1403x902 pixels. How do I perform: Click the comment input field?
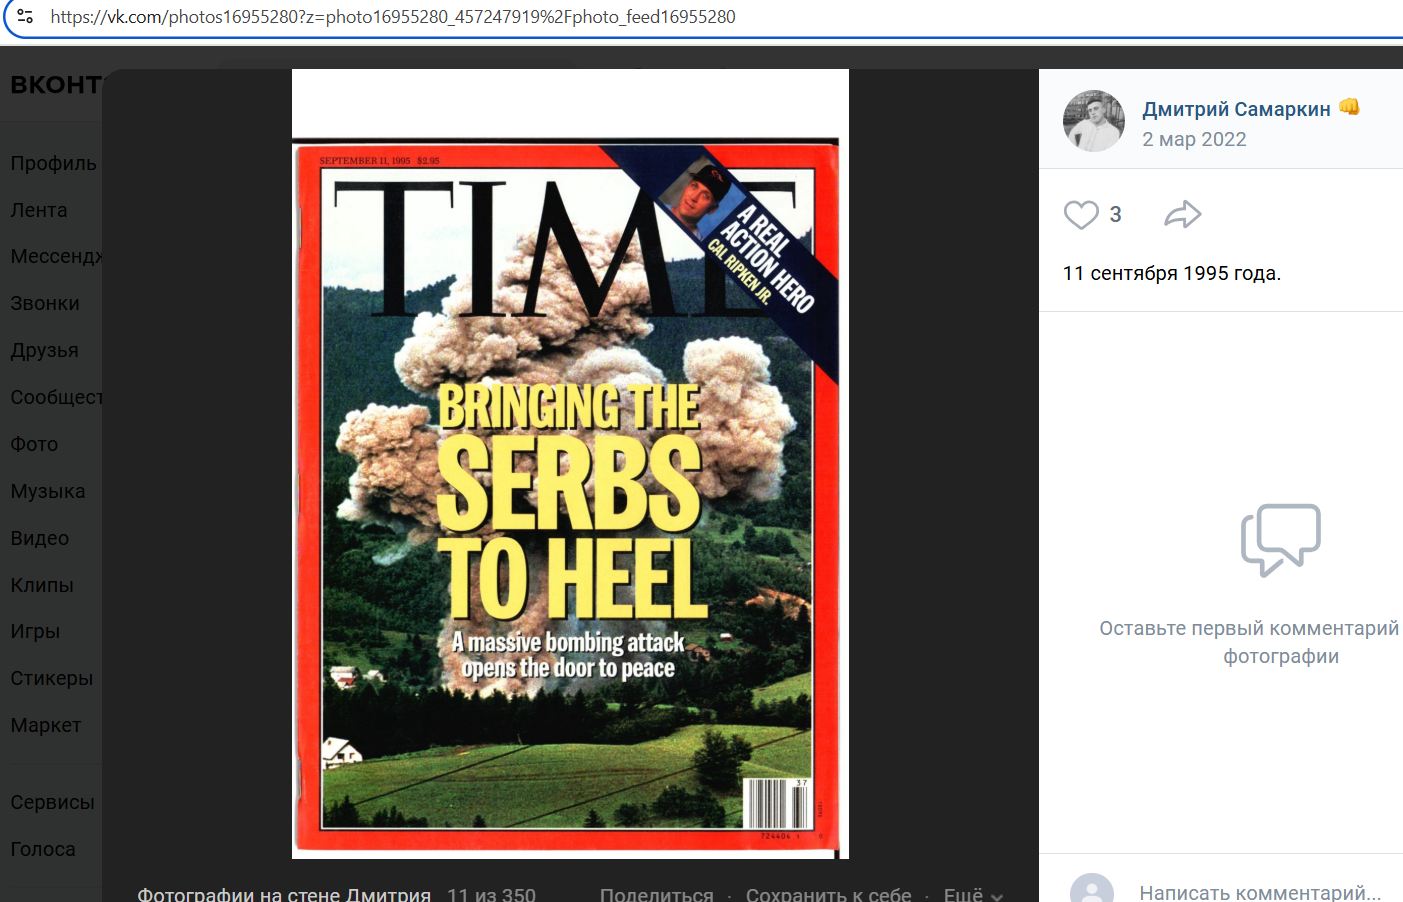click(1259, 891)
